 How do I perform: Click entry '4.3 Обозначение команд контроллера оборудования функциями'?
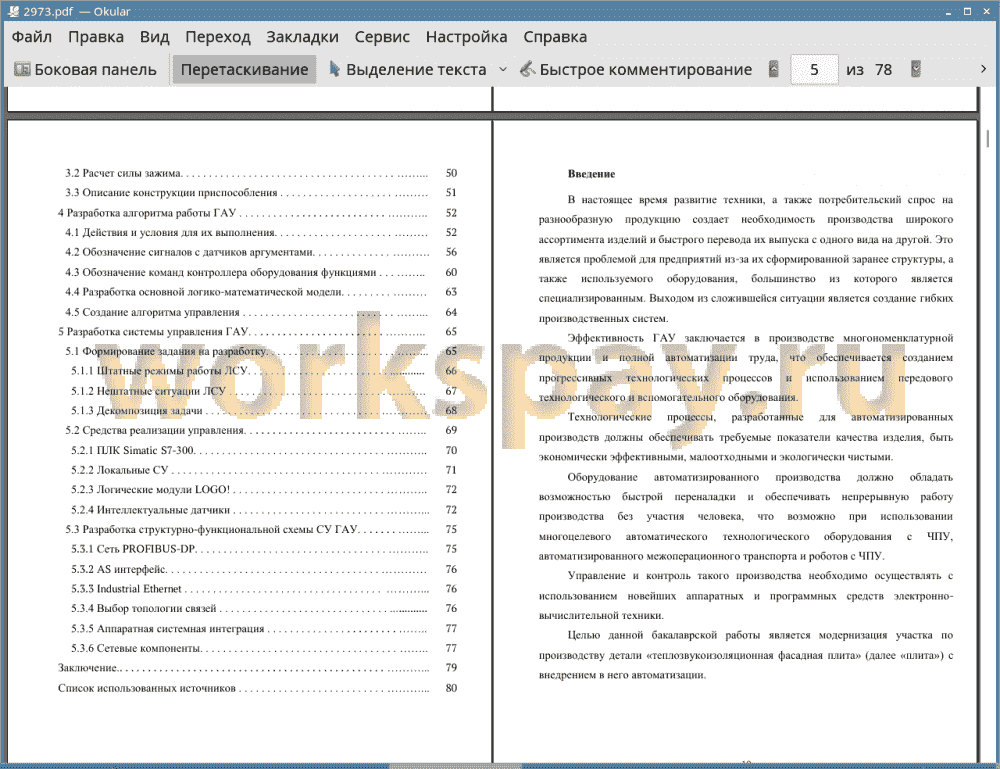click(221, 272)
